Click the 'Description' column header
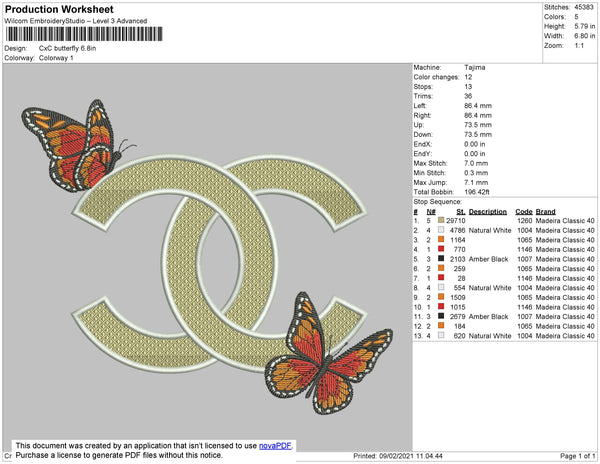 coord(488,212)
